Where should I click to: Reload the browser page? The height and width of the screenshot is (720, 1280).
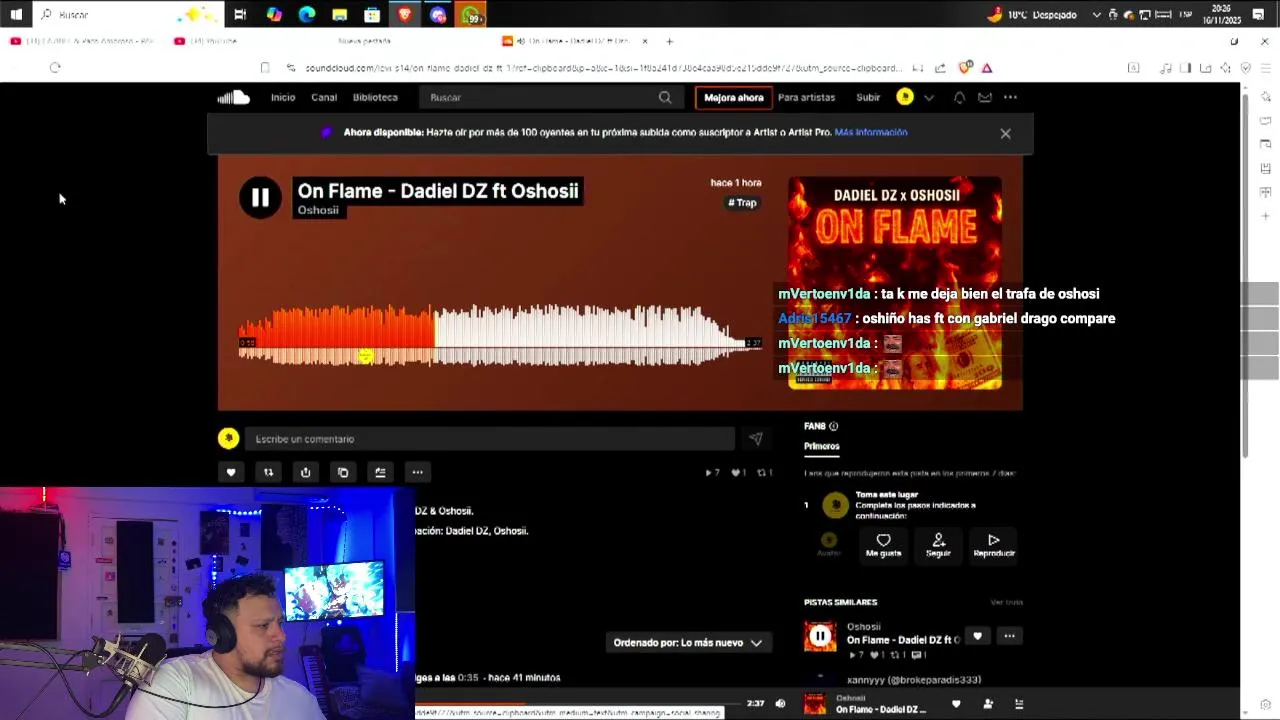[55, 68]
